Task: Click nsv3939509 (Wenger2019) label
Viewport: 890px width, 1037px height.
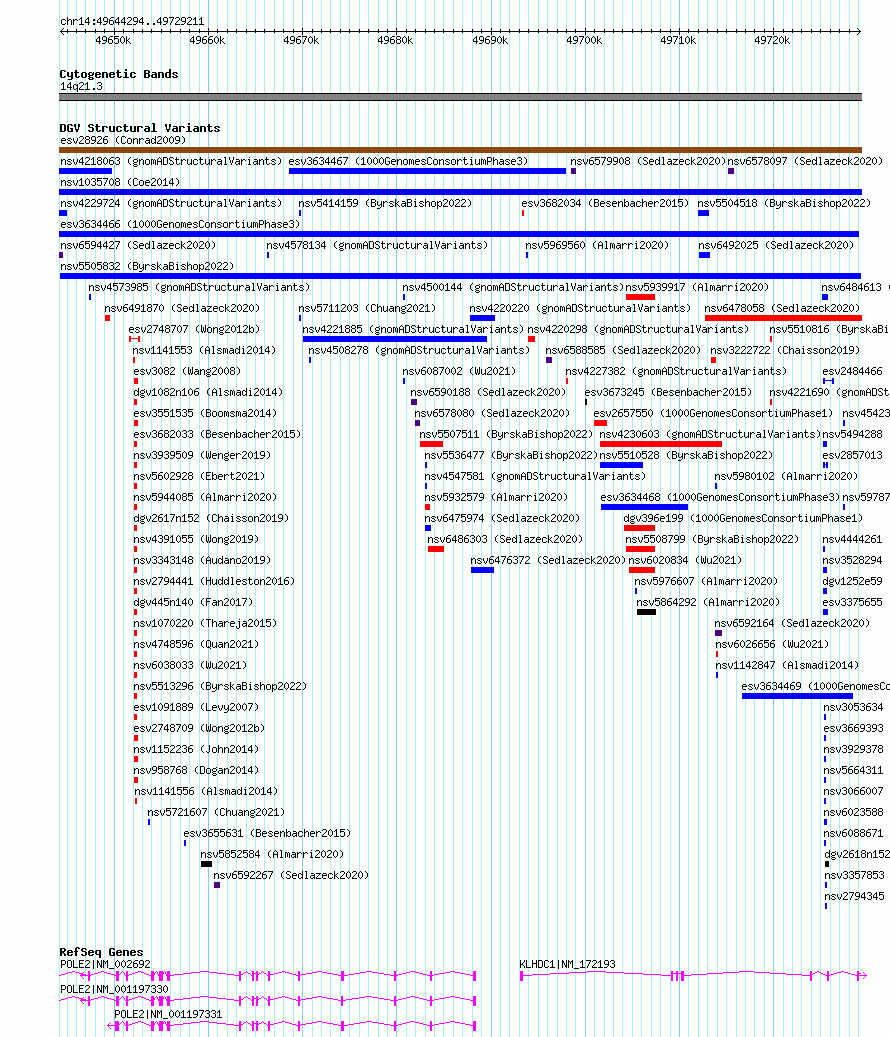Action: pyautogui.click(x=202, y=456)
